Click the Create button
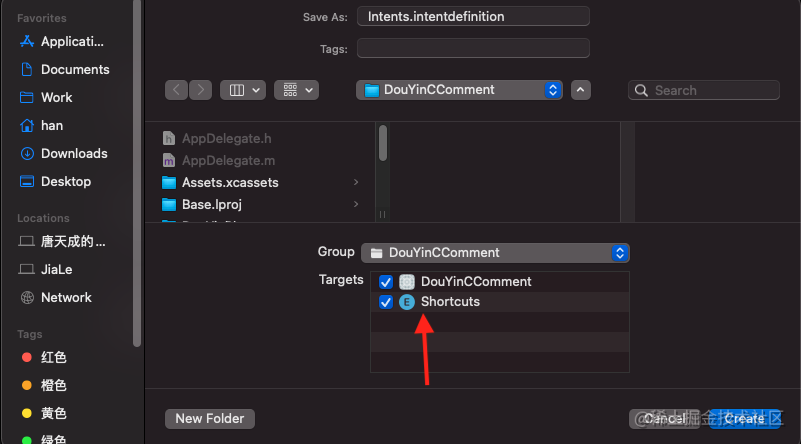Viewport: 801px width, 444px height. click(744, 419)
